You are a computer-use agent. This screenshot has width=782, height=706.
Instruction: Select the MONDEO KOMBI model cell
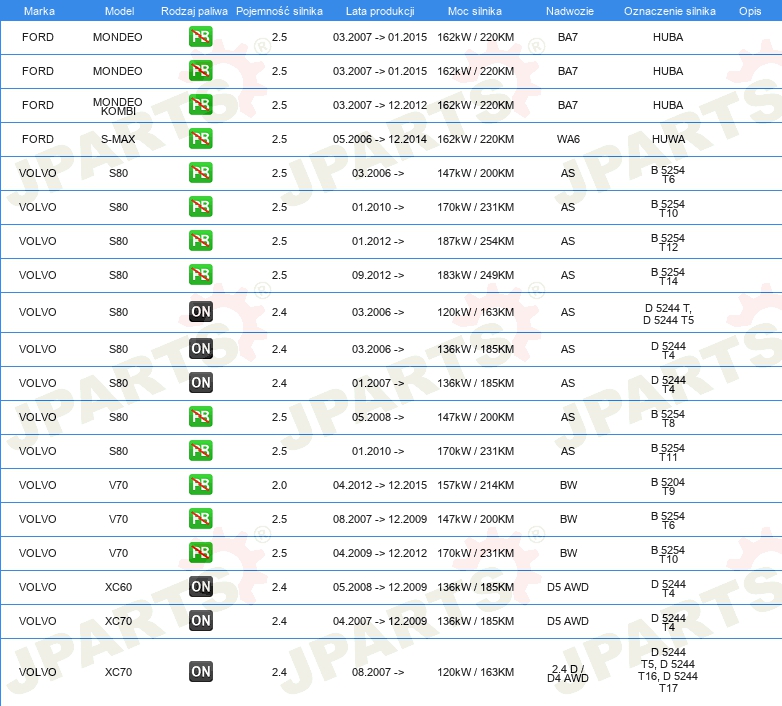point(118,106)
